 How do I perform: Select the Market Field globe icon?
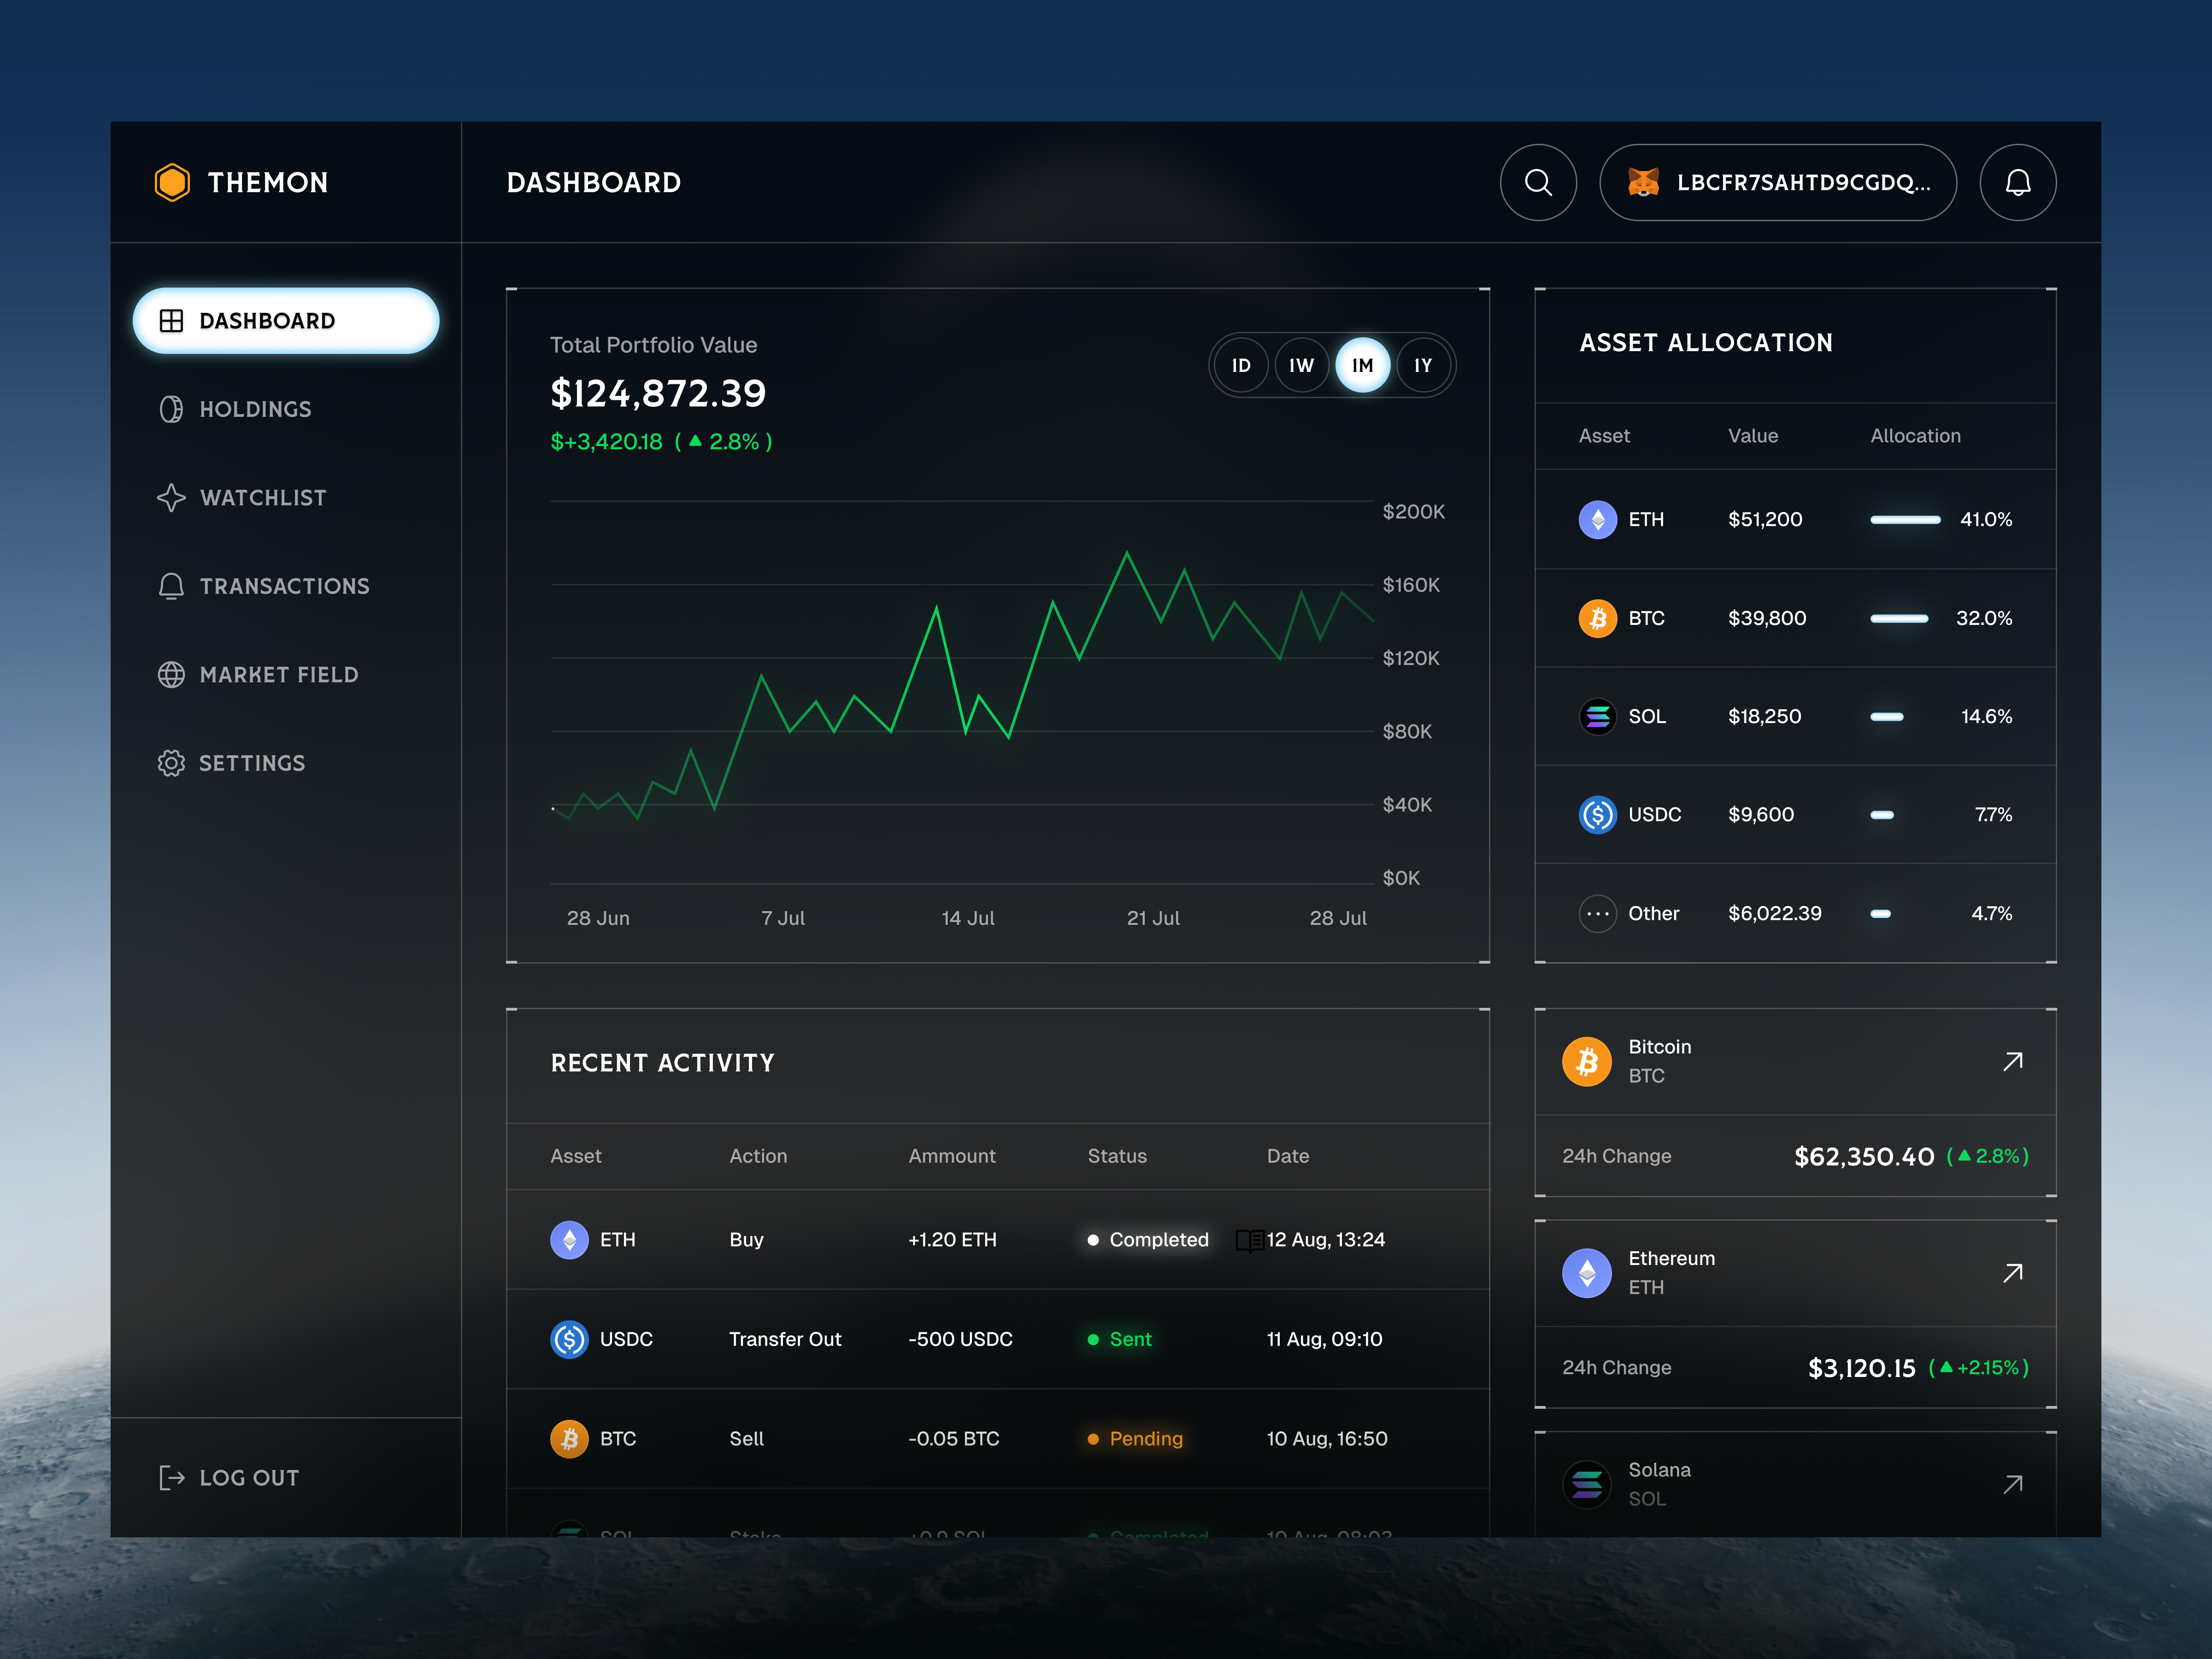pyautogui.click(x=171, y=675)
